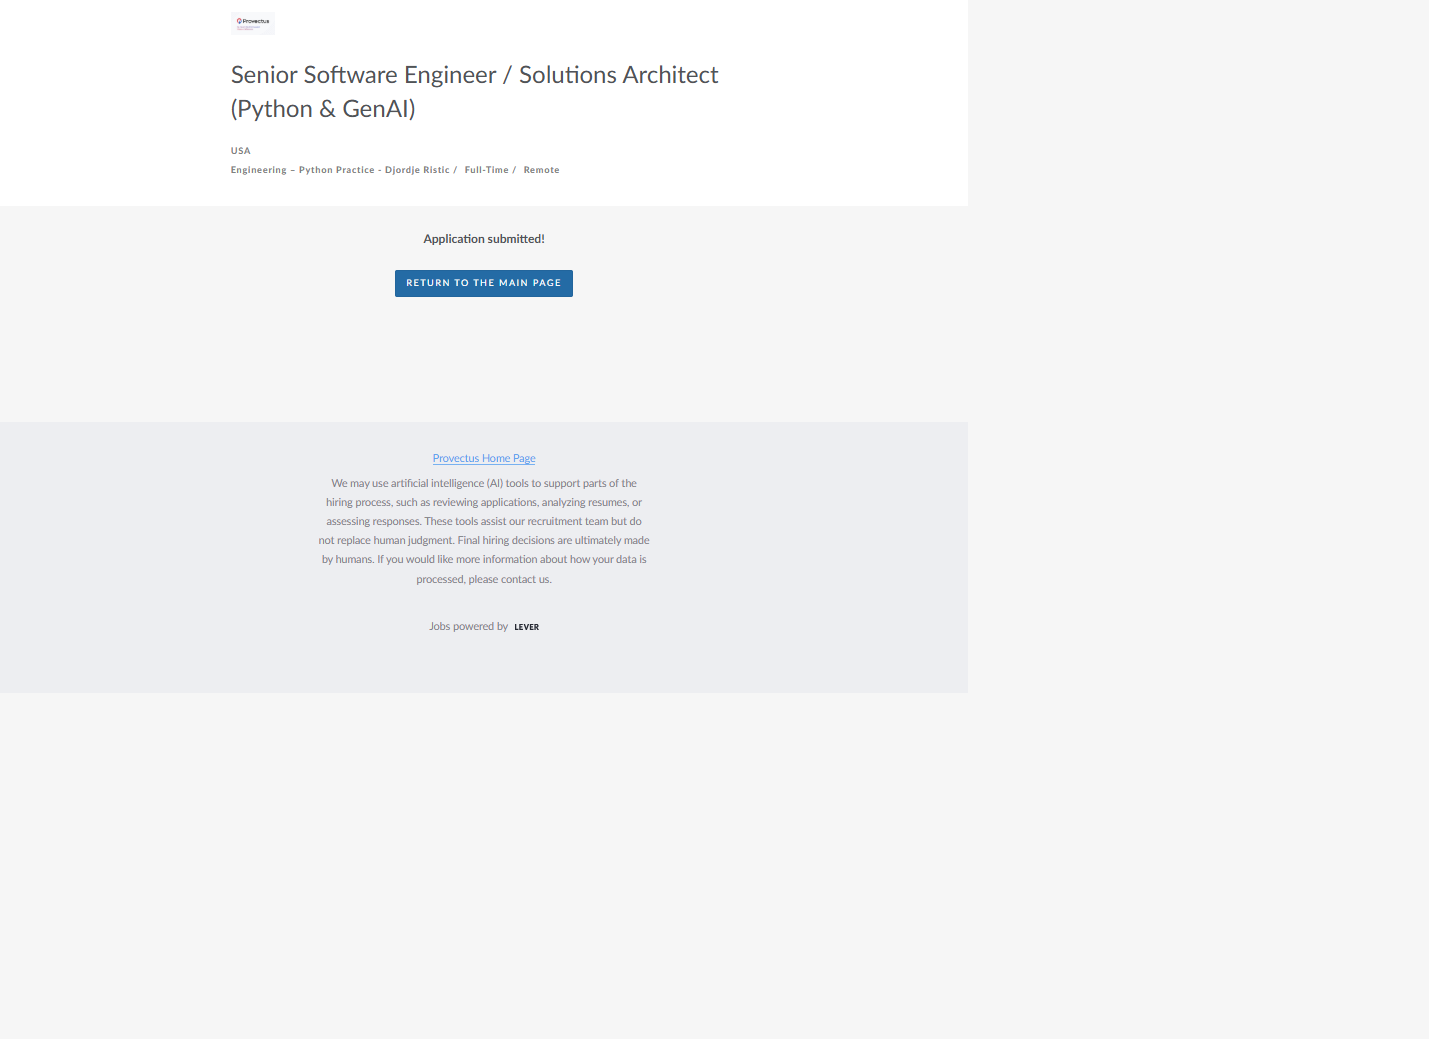Click "We may use artificial intelligence" disclaimer line
Image resolution: width=1429 pixels, height=1039 pixels.
[408, 483]
